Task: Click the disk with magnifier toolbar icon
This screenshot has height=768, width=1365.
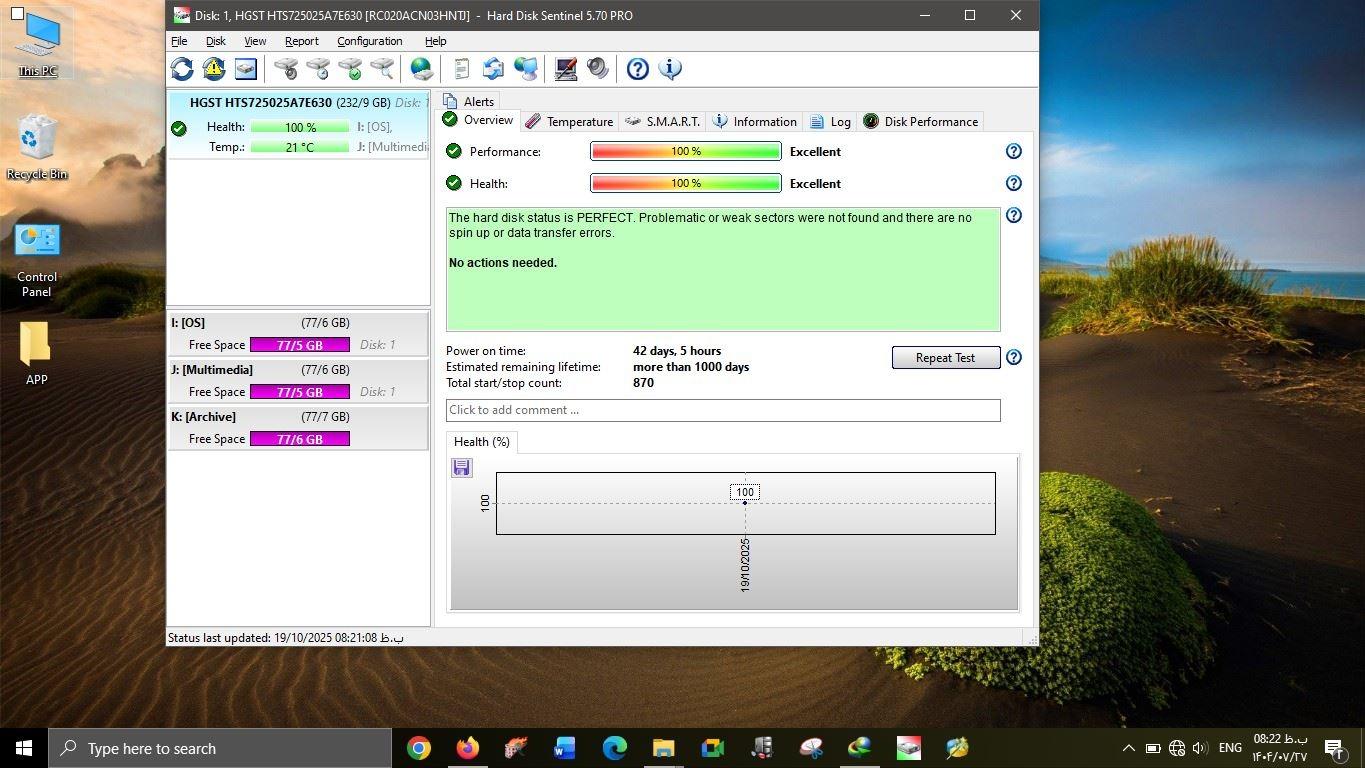Action: [x=382, y=69]
